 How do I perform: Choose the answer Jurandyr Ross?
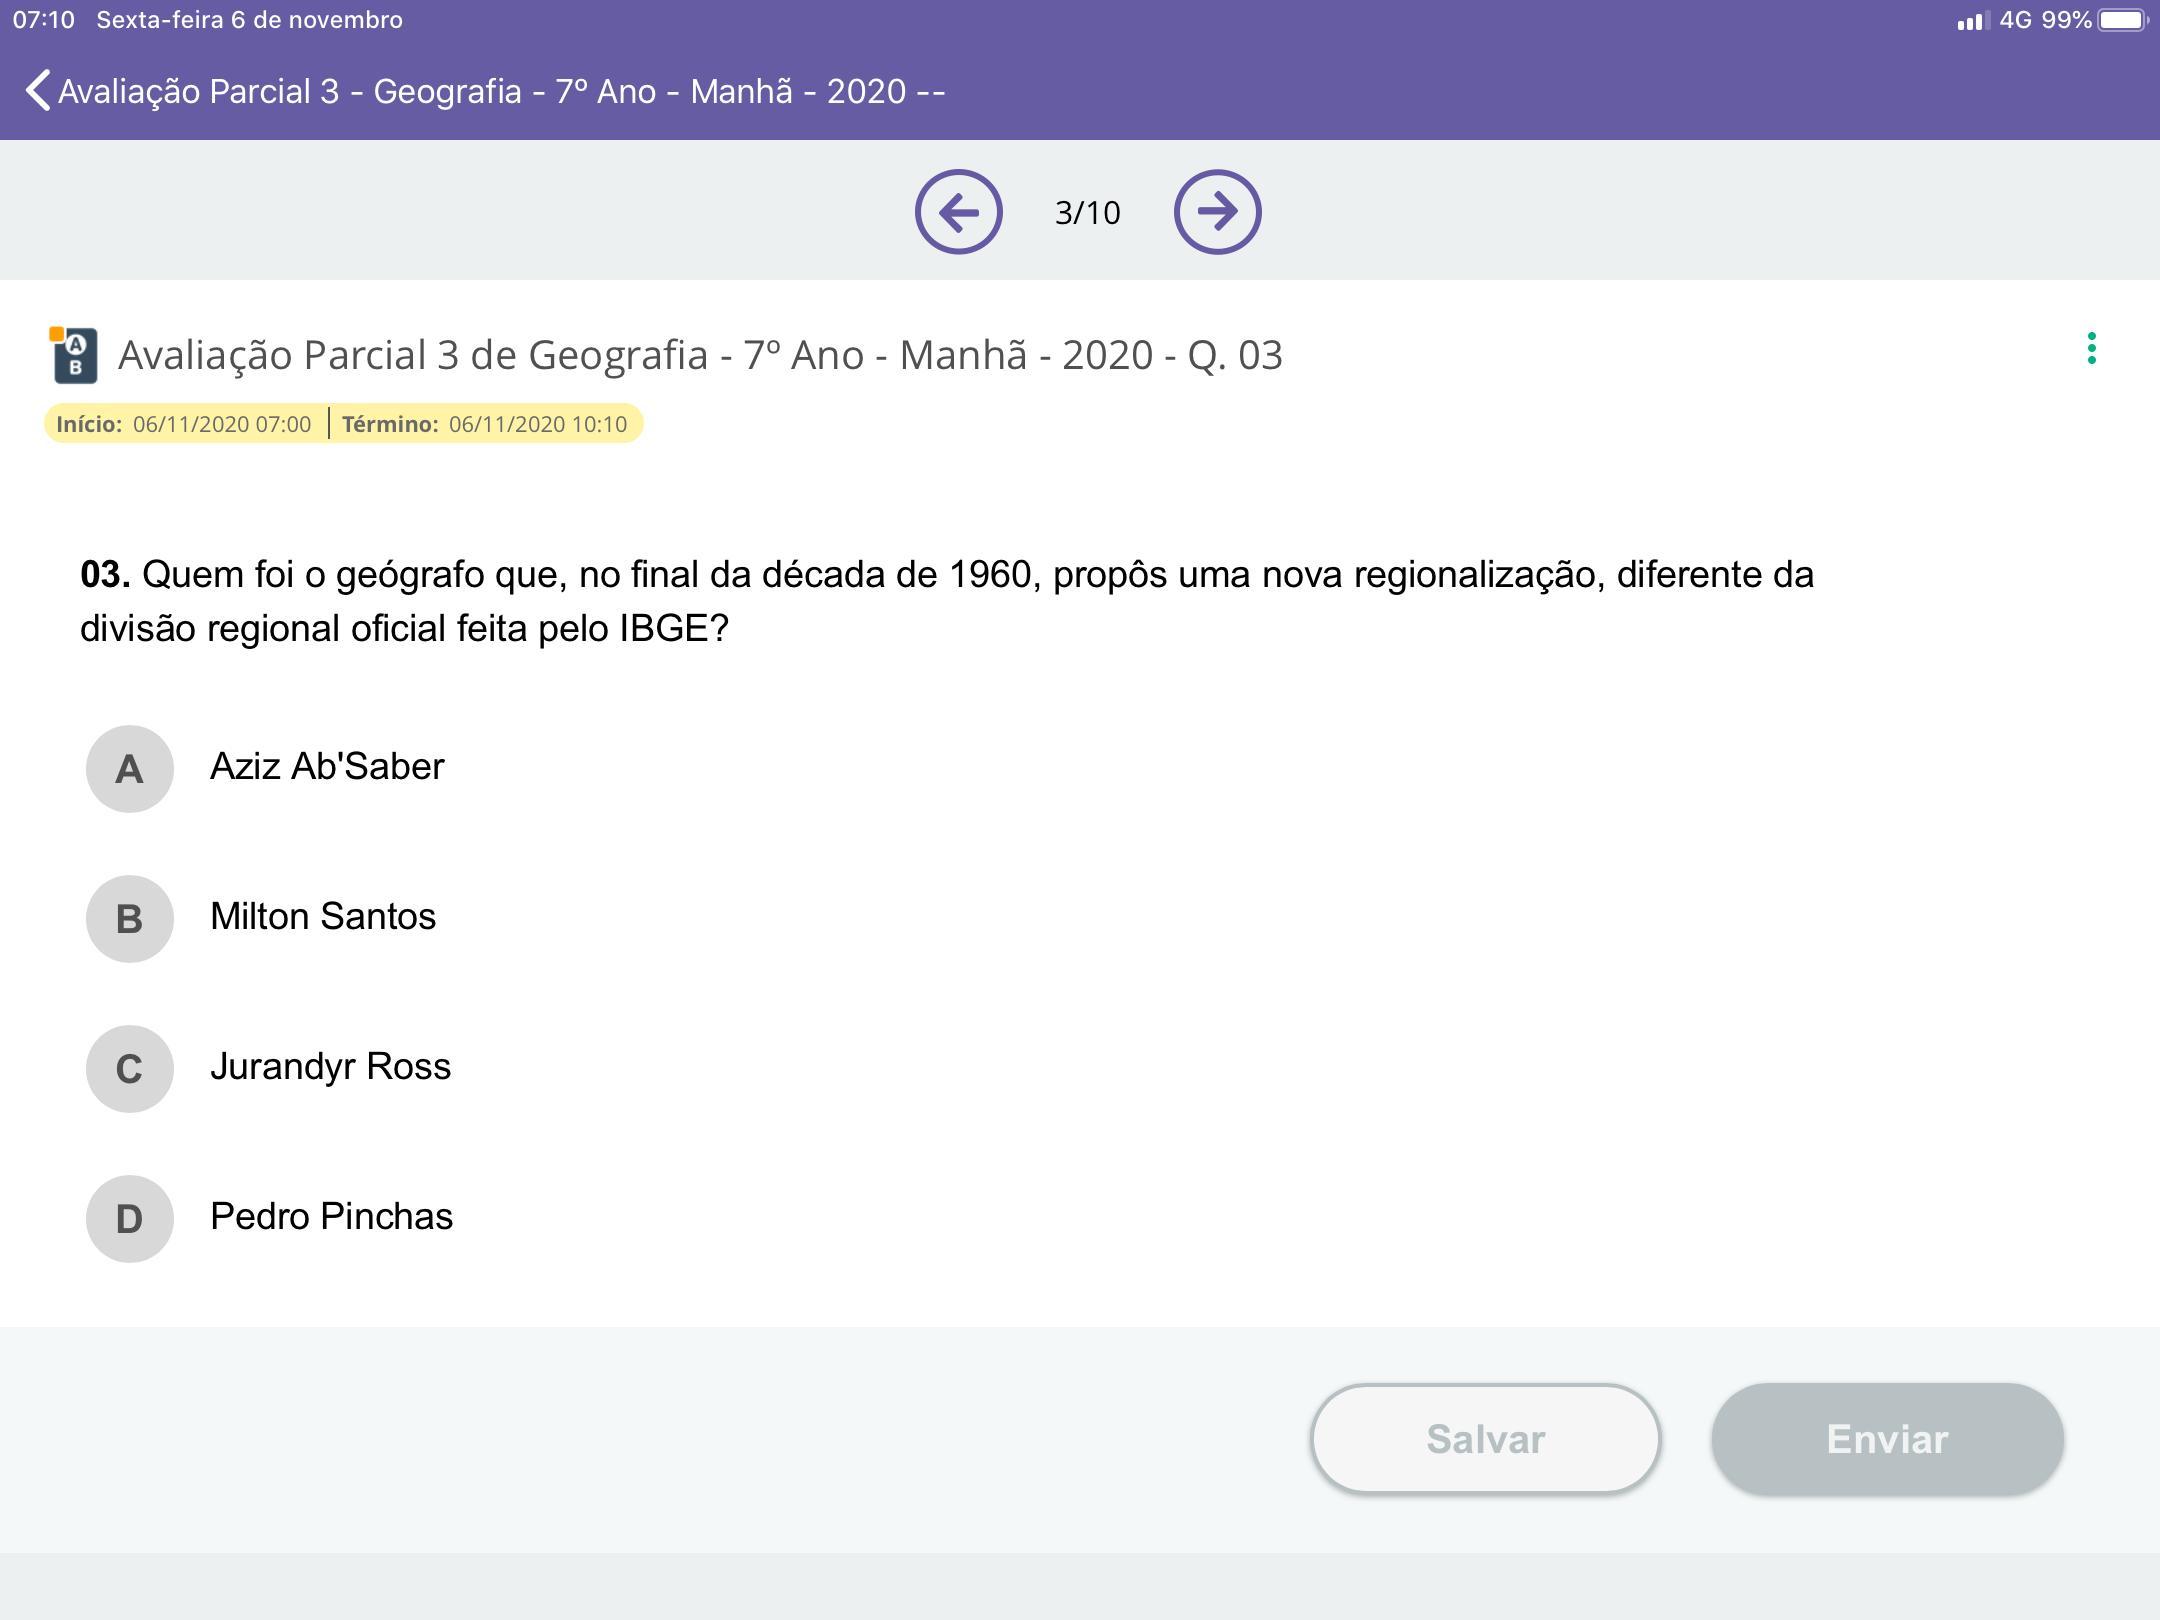(330, 1067)
